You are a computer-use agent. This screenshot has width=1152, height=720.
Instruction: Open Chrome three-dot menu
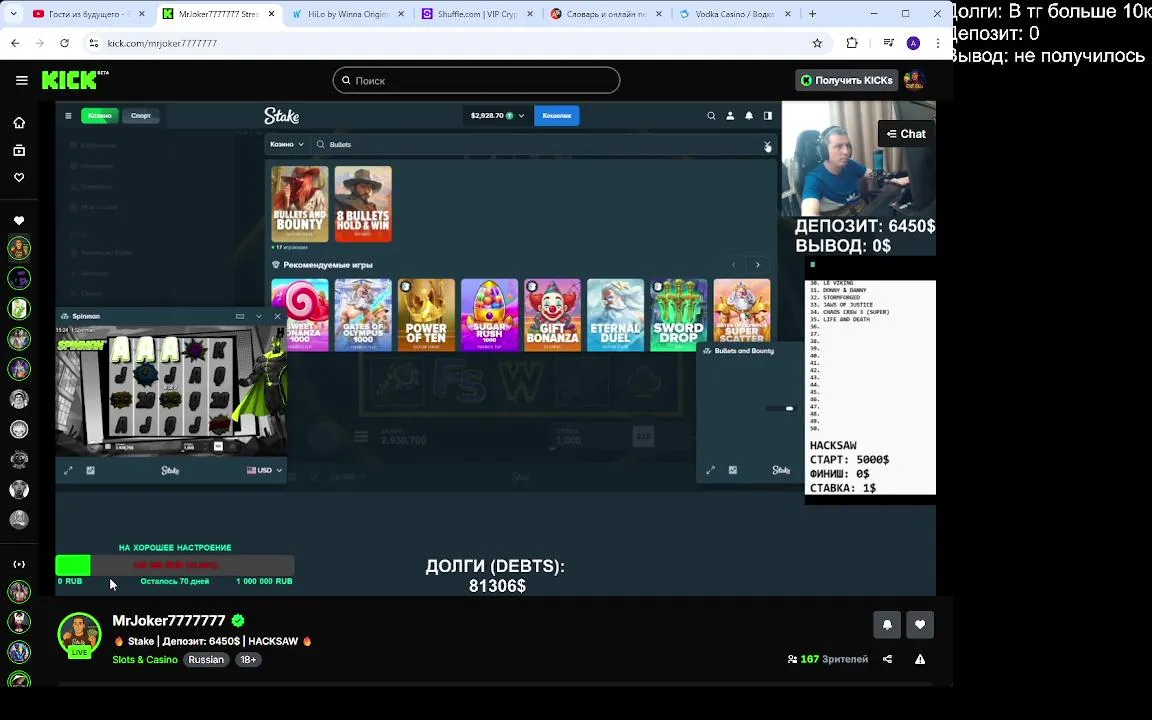(x=937, y=43)
